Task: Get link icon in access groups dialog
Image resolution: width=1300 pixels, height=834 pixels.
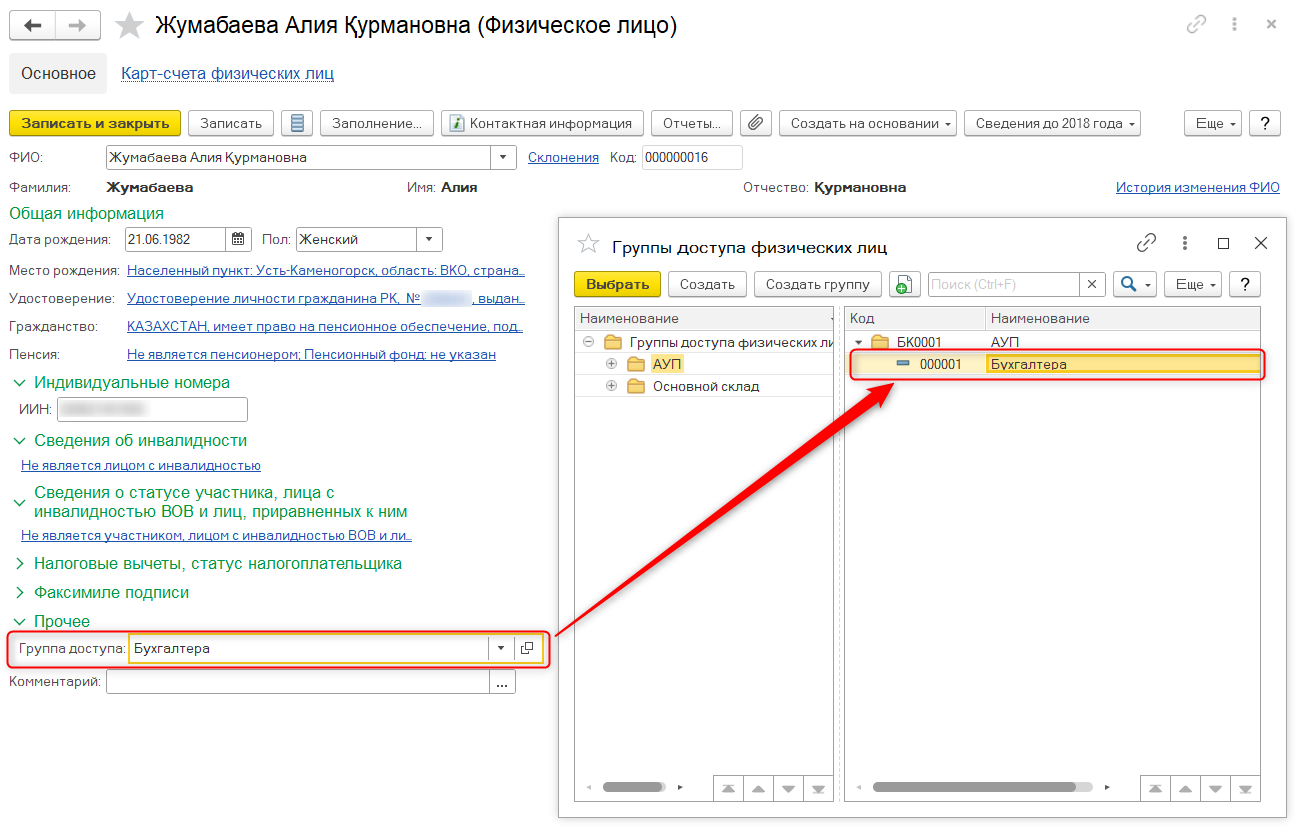Action: click(1146, 243)
